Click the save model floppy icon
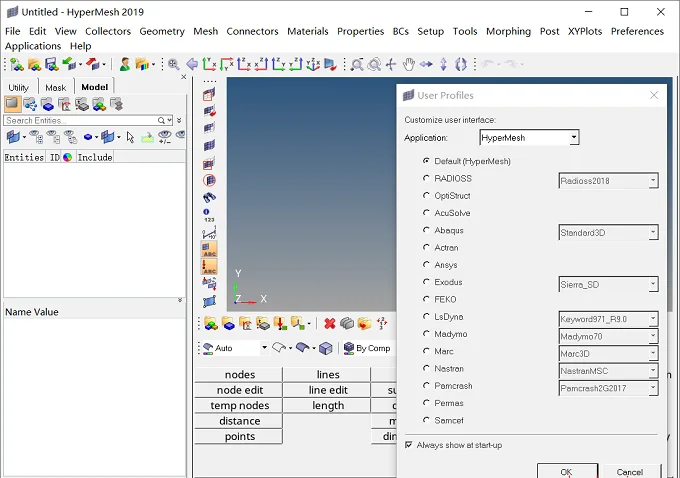The image size is (680, 478). 52,65
